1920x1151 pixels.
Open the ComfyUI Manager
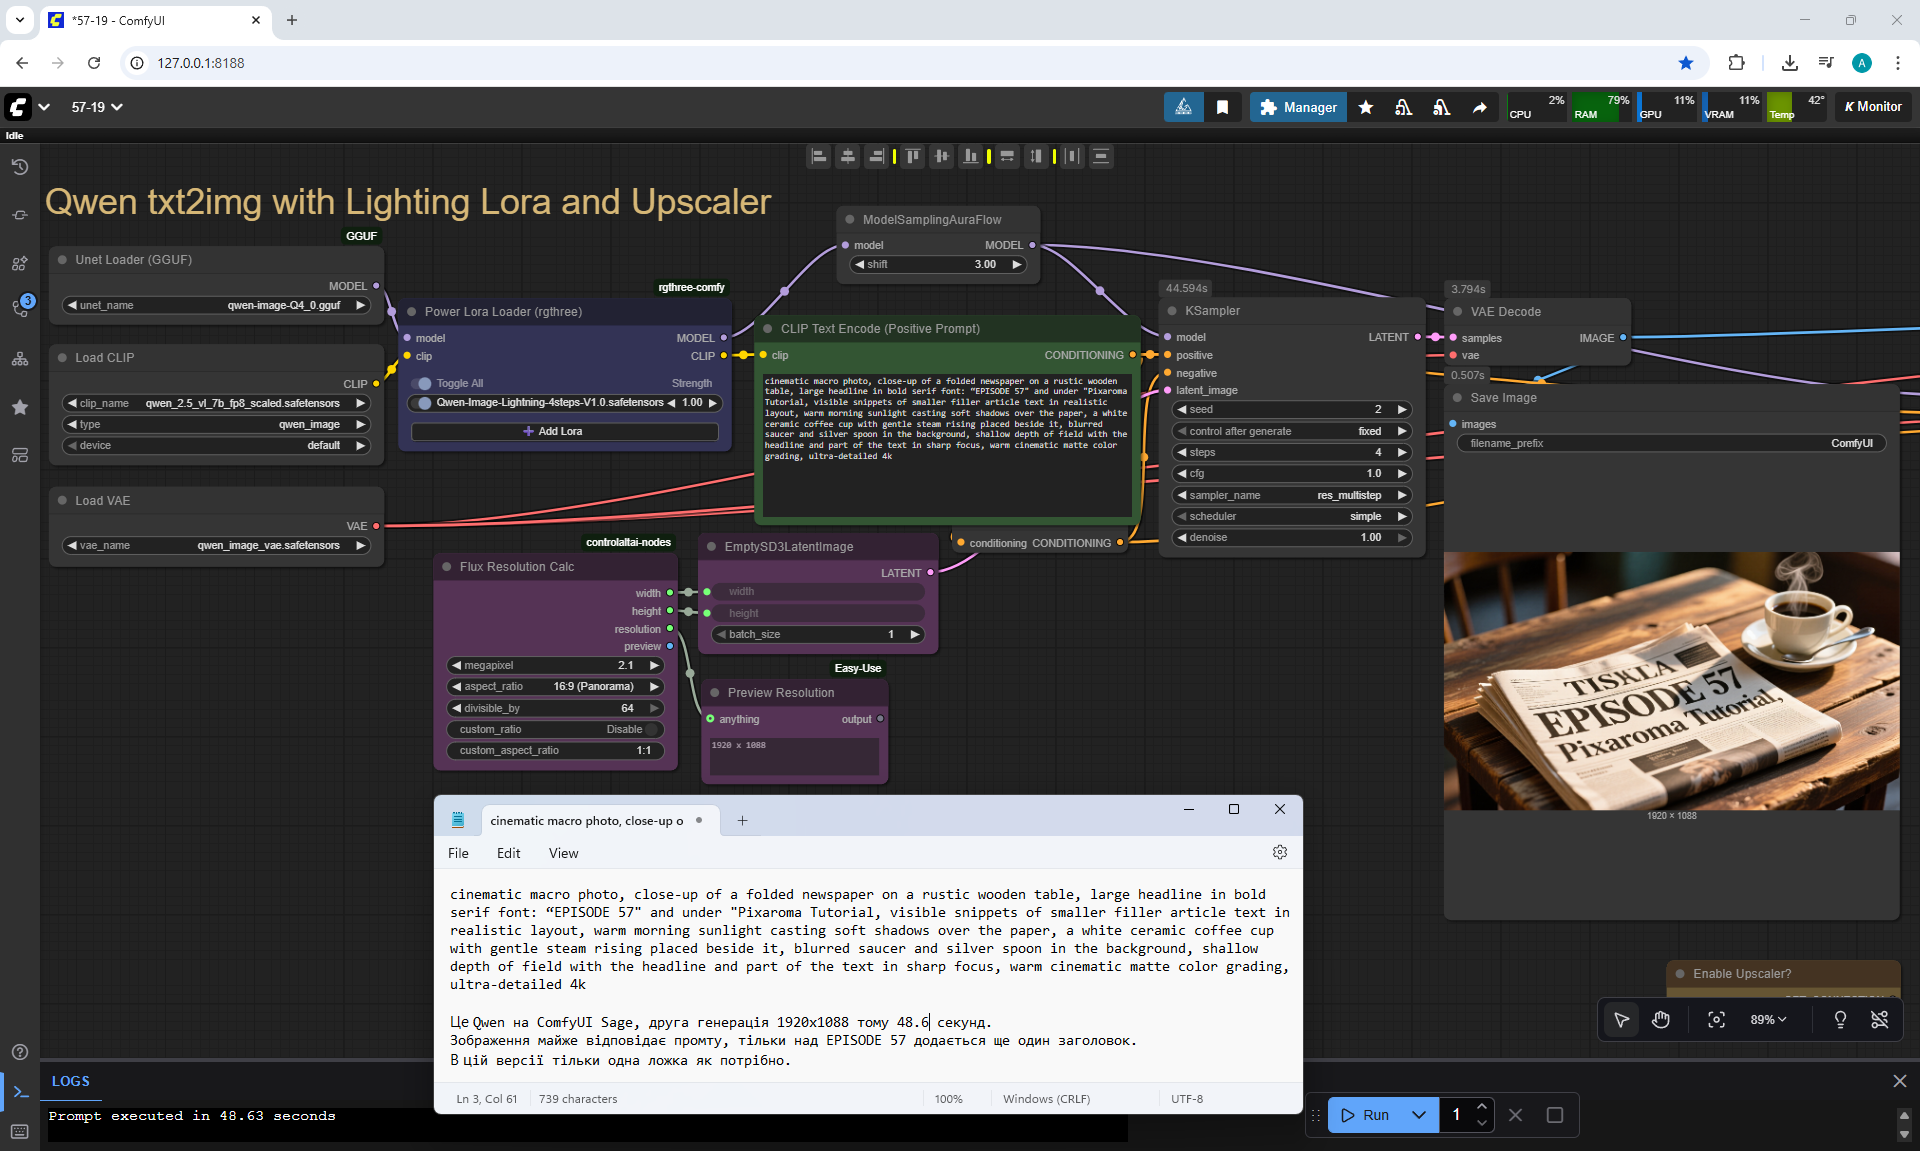pyautogui.click(x=1297, y=107)
